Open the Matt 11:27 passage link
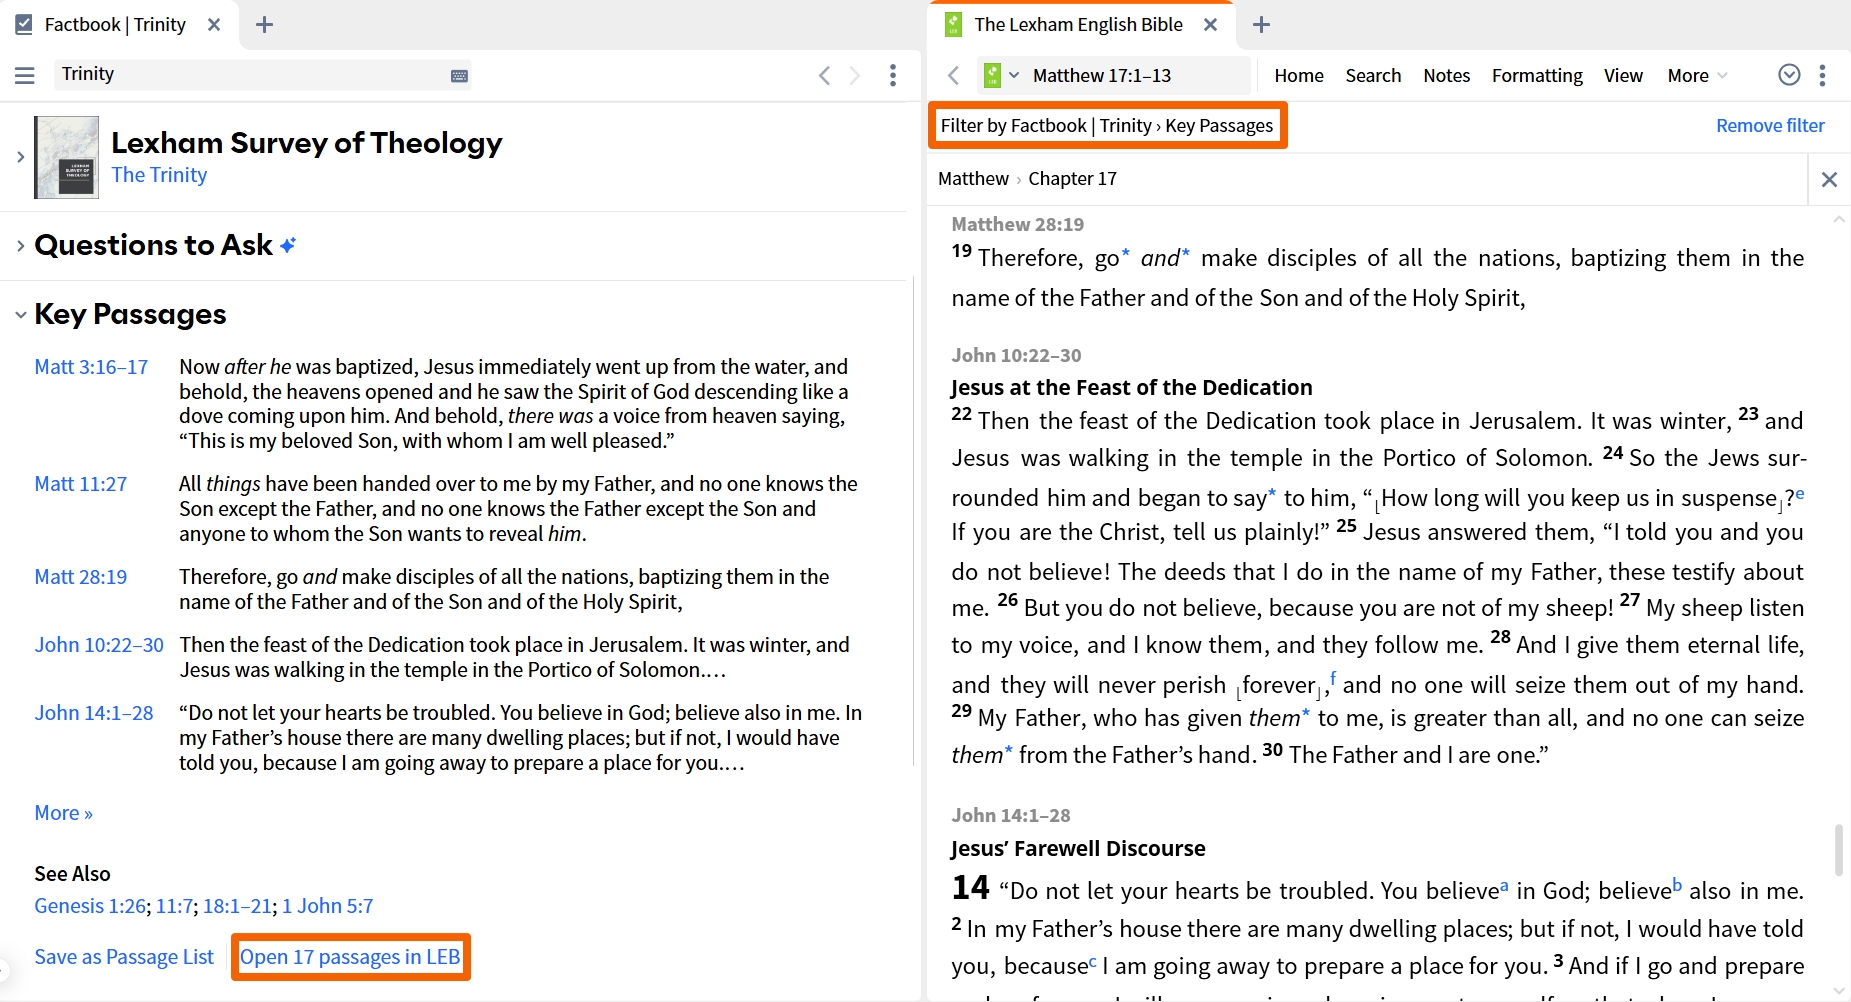The height and width of the screenshot is (1002, 1851). (x=81, y=484)
